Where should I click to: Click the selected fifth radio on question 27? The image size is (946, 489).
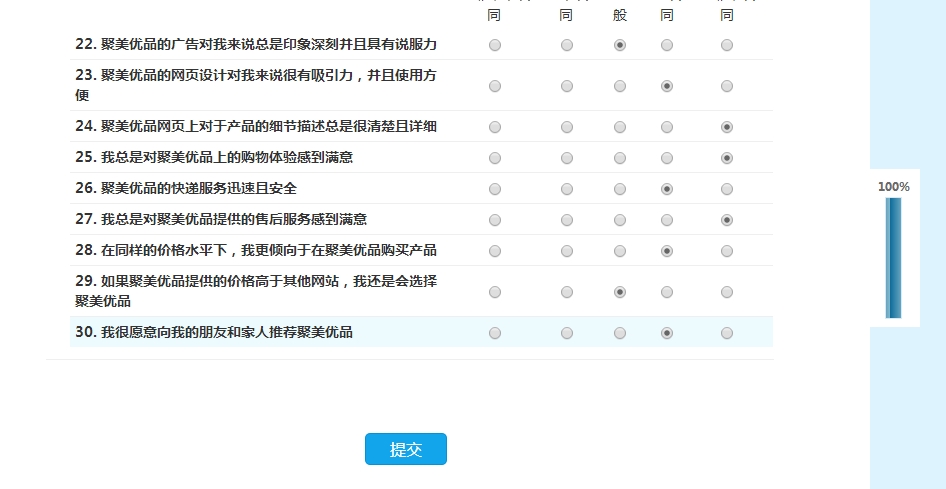[x=727, y=220]
